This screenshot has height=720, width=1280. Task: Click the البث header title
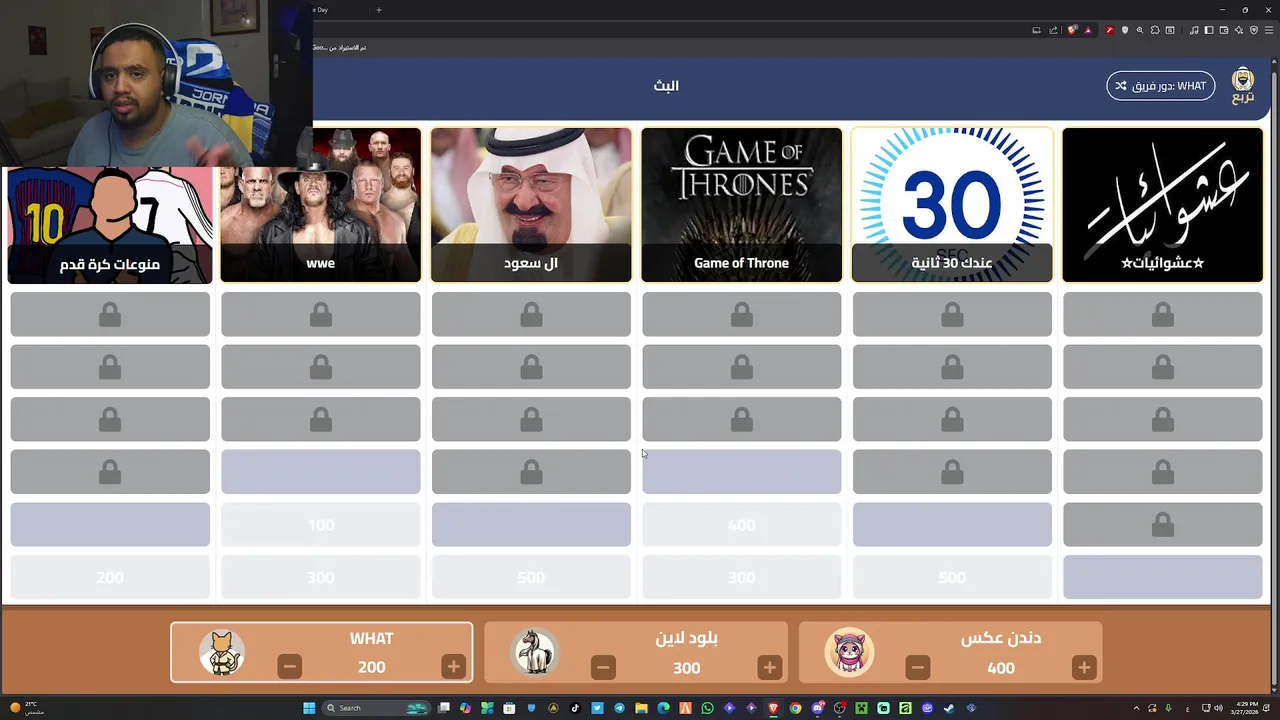[x=666, y=86]
